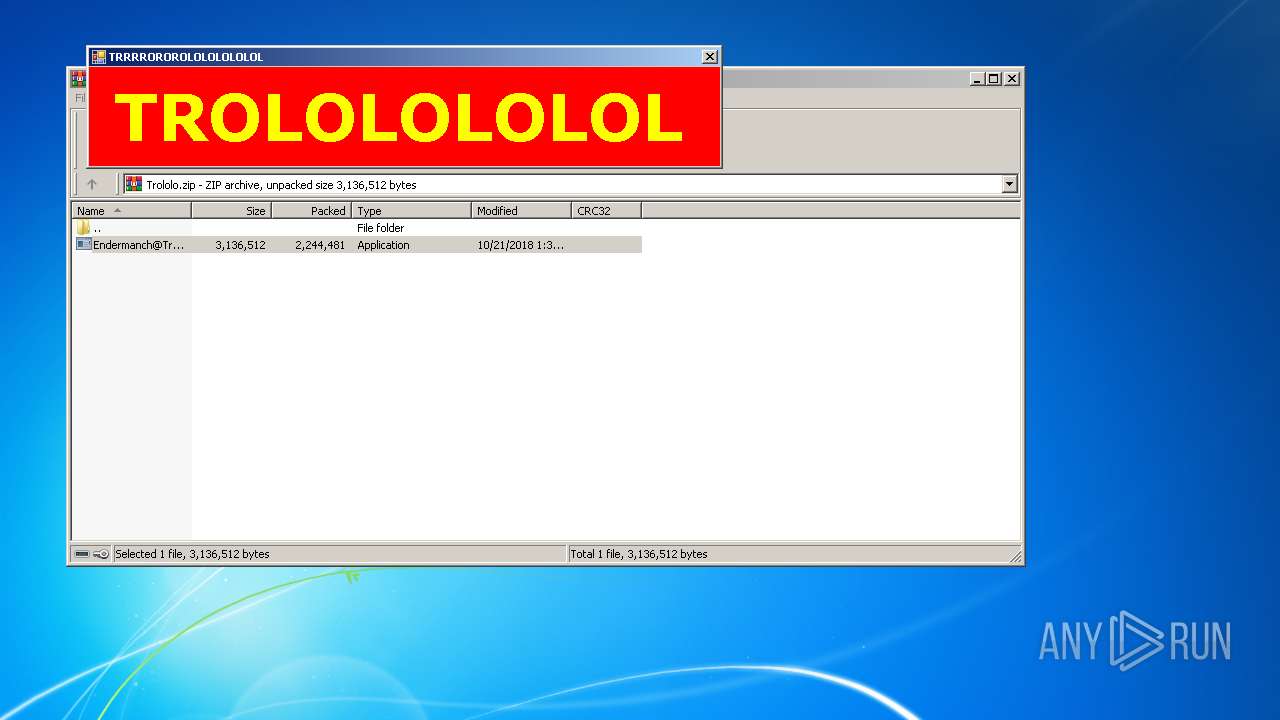
Task: Sort files by Modified column
Action: tap(521, 211)
